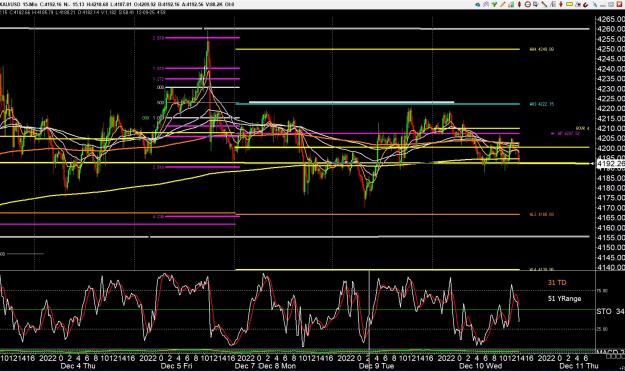Image resolution: width=625 pixels, height=371 pixels.
Task: Click the monitor pointer icon in the toolbar
Action: point(535,4)
